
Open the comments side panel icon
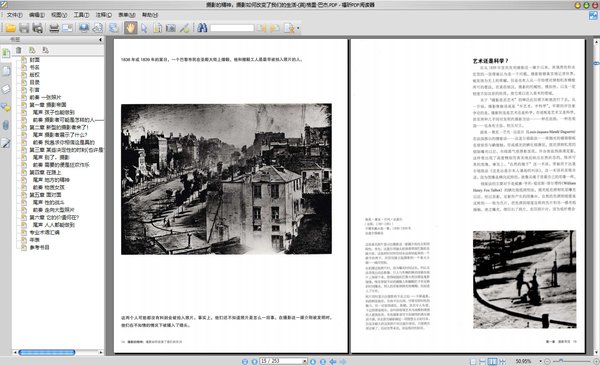point(6,107)
